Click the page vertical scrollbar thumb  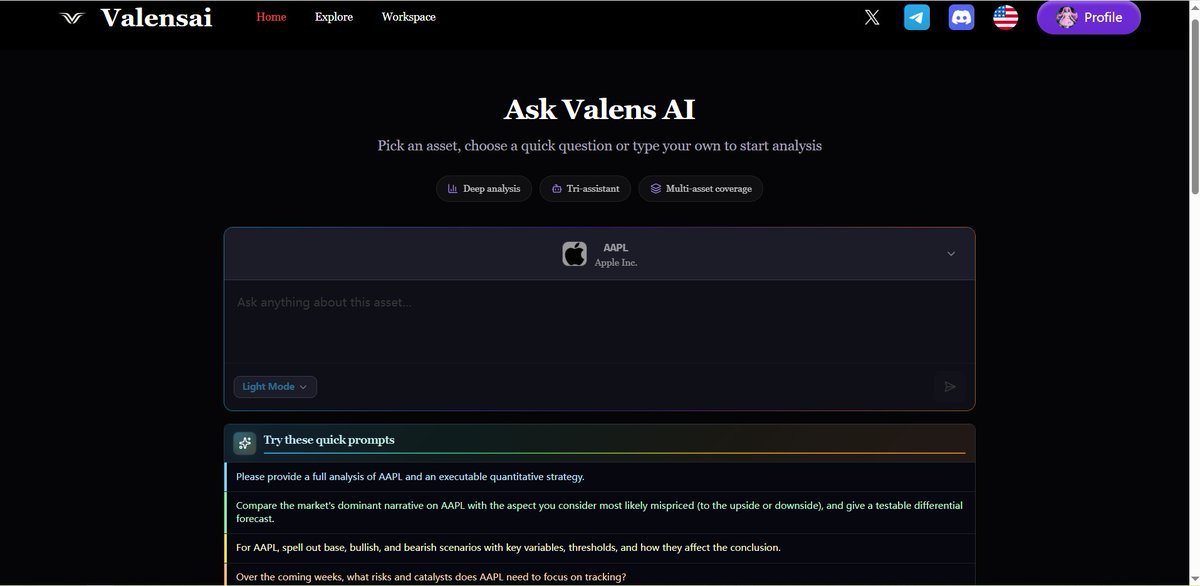click(x=1193, y=105)
